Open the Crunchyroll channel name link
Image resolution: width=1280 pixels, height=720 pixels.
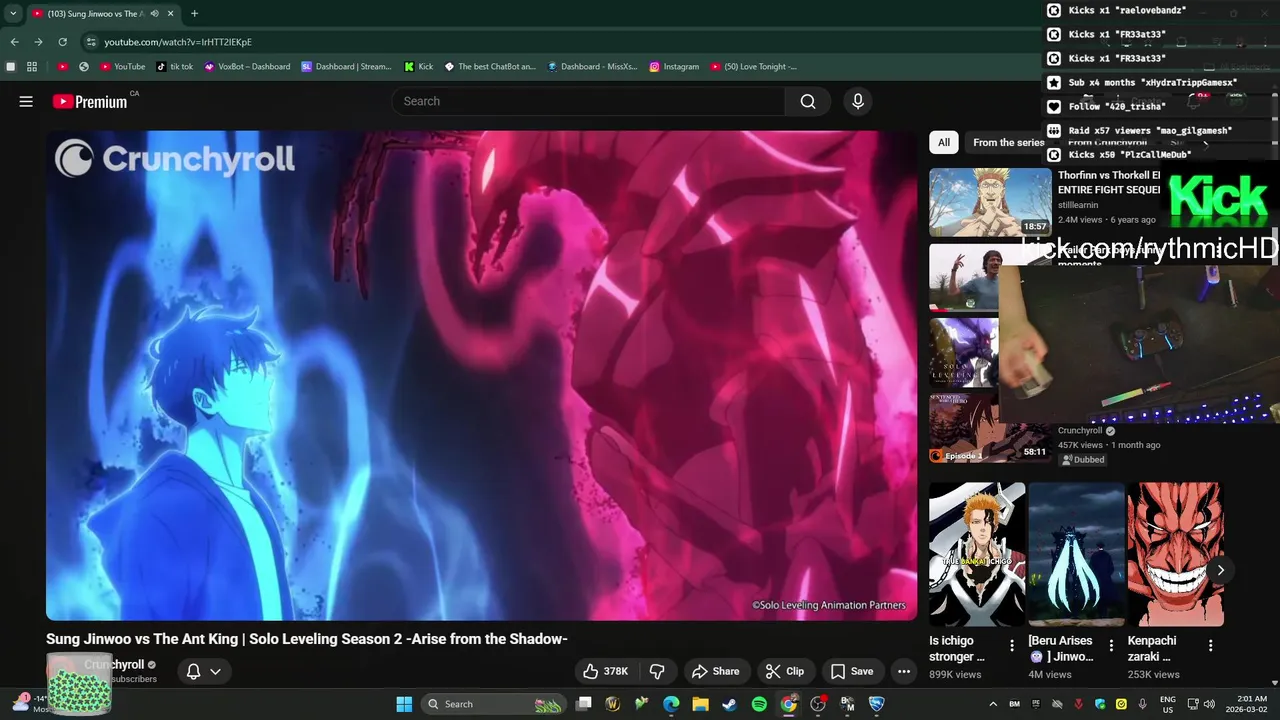pyautogui.click(x=114, y=664)
